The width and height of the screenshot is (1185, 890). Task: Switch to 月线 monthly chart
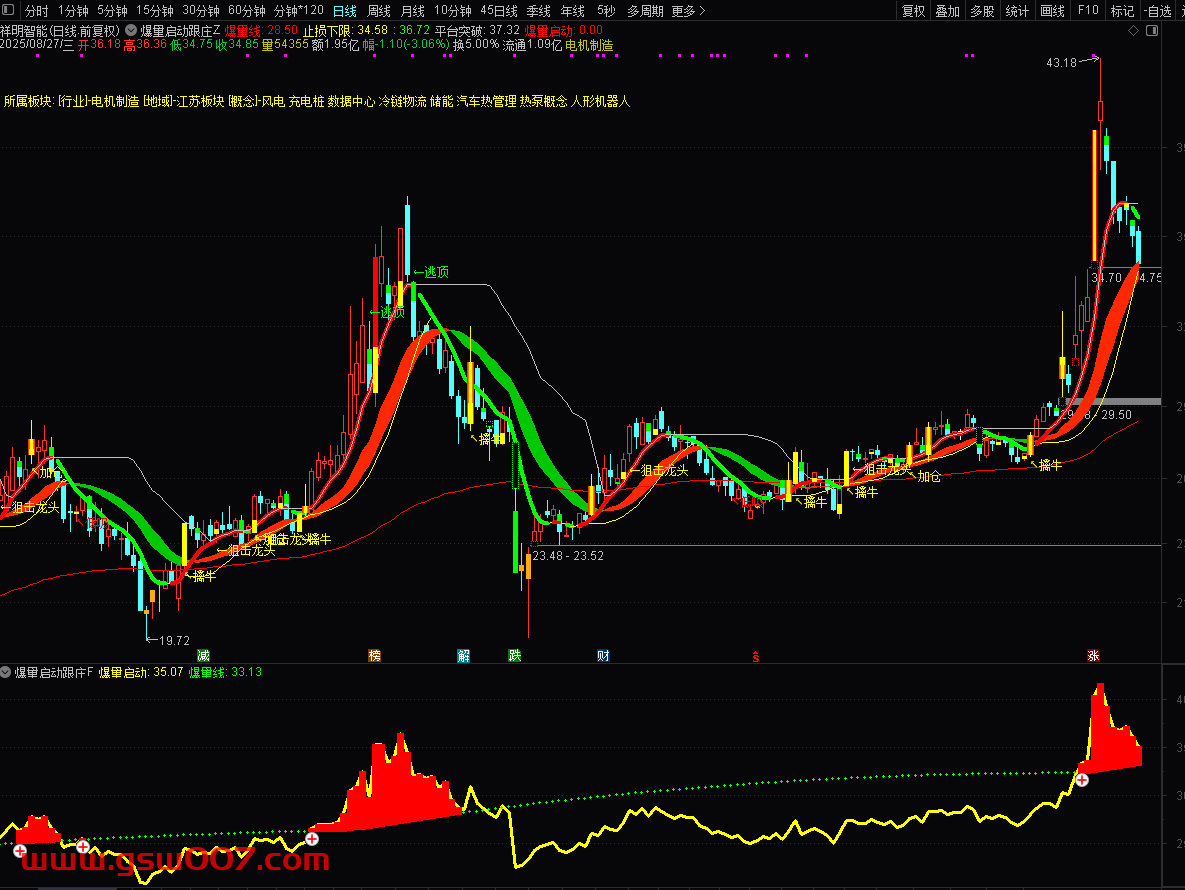[413, 11]
